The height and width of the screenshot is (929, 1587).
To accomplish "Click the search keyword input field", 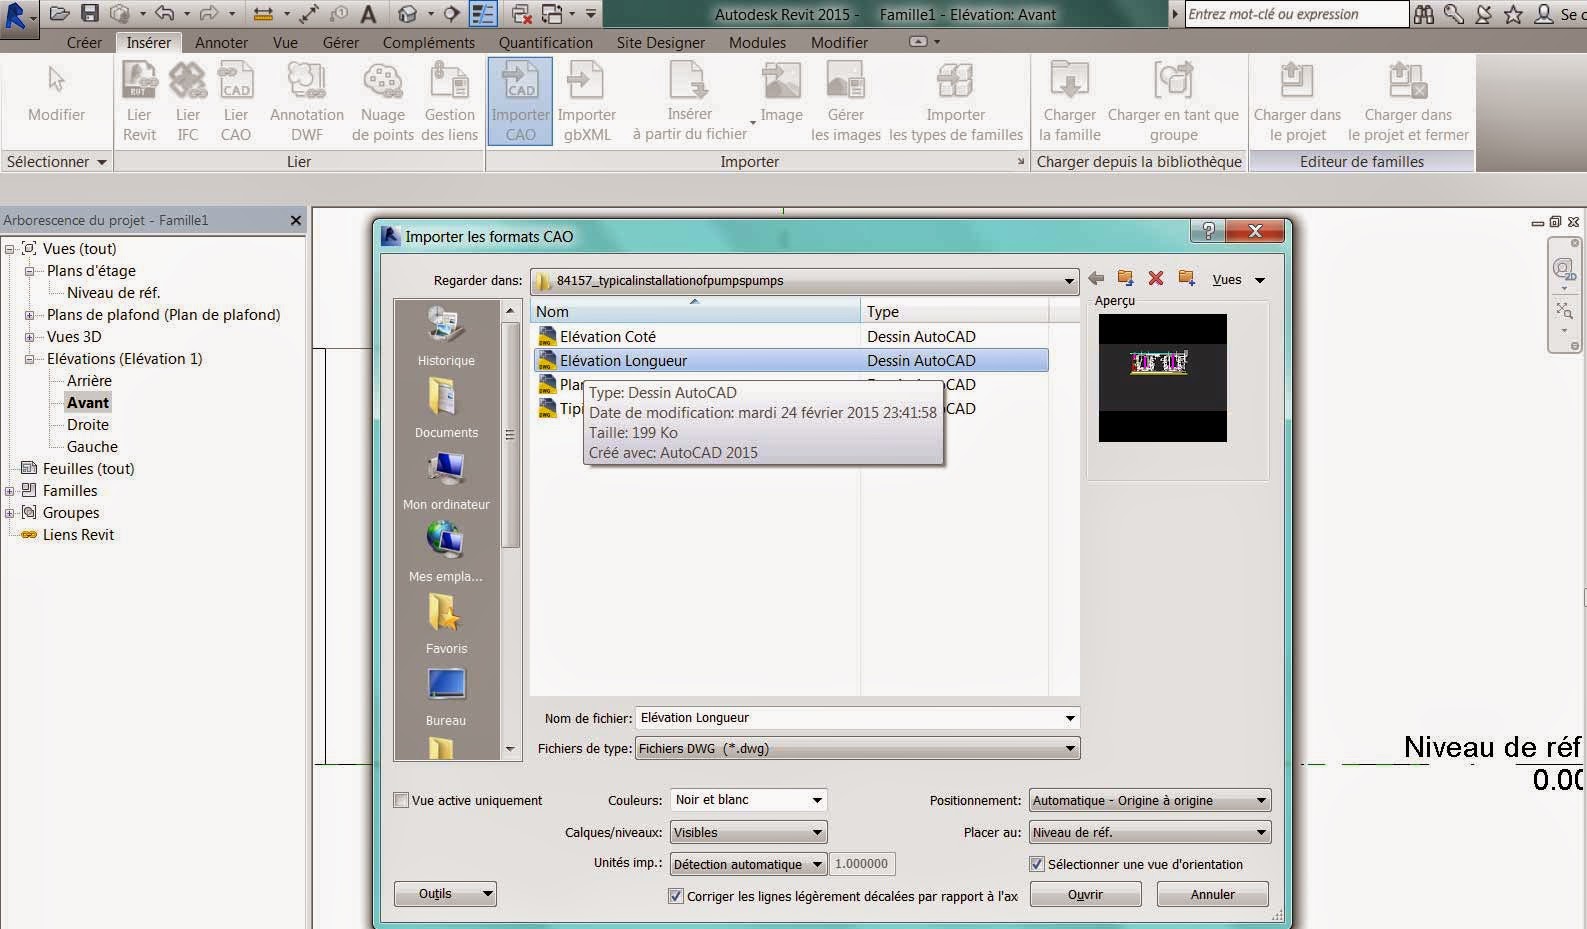I will click(1296, 14).
